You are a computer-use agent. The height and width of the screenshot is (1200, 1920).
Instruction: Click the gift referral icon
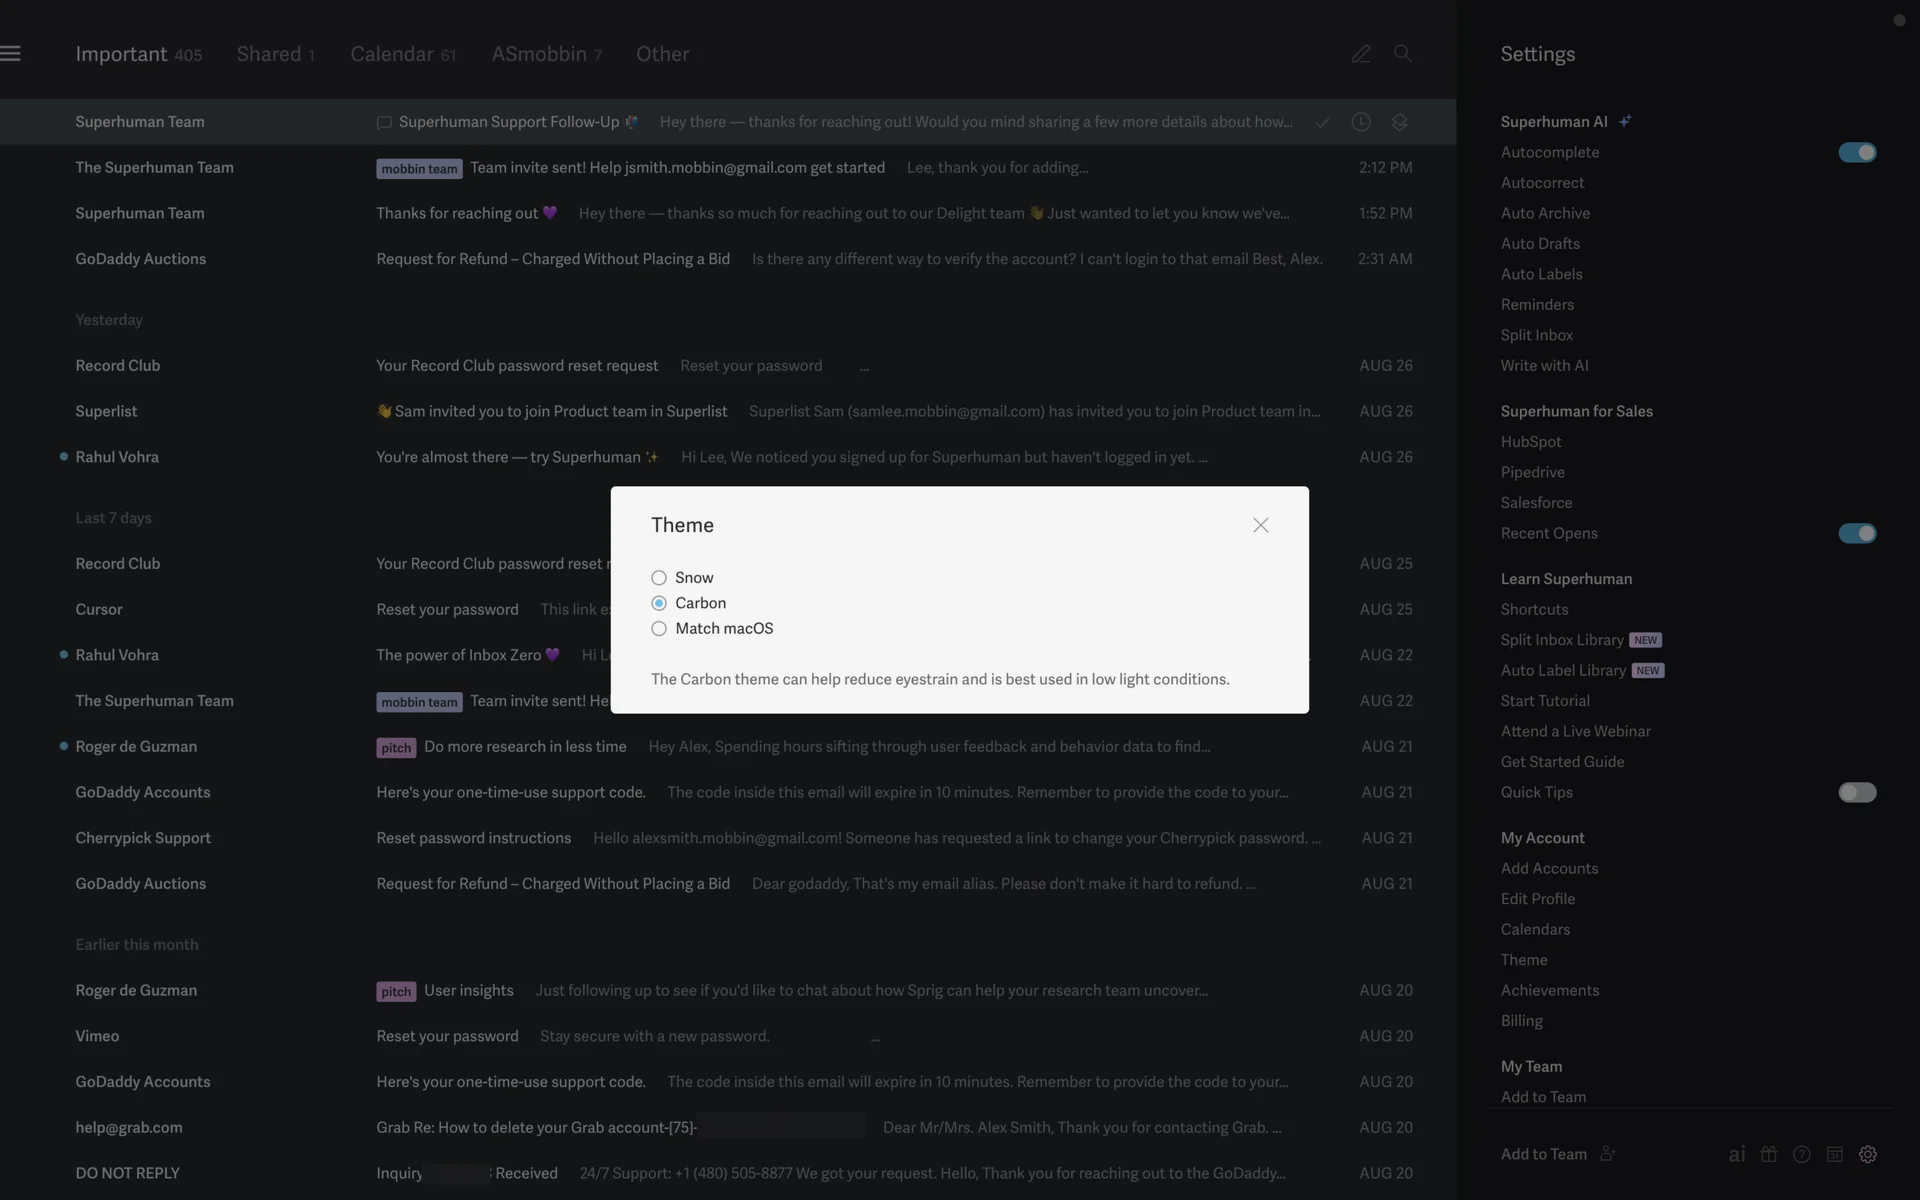pos(1769,1154)
